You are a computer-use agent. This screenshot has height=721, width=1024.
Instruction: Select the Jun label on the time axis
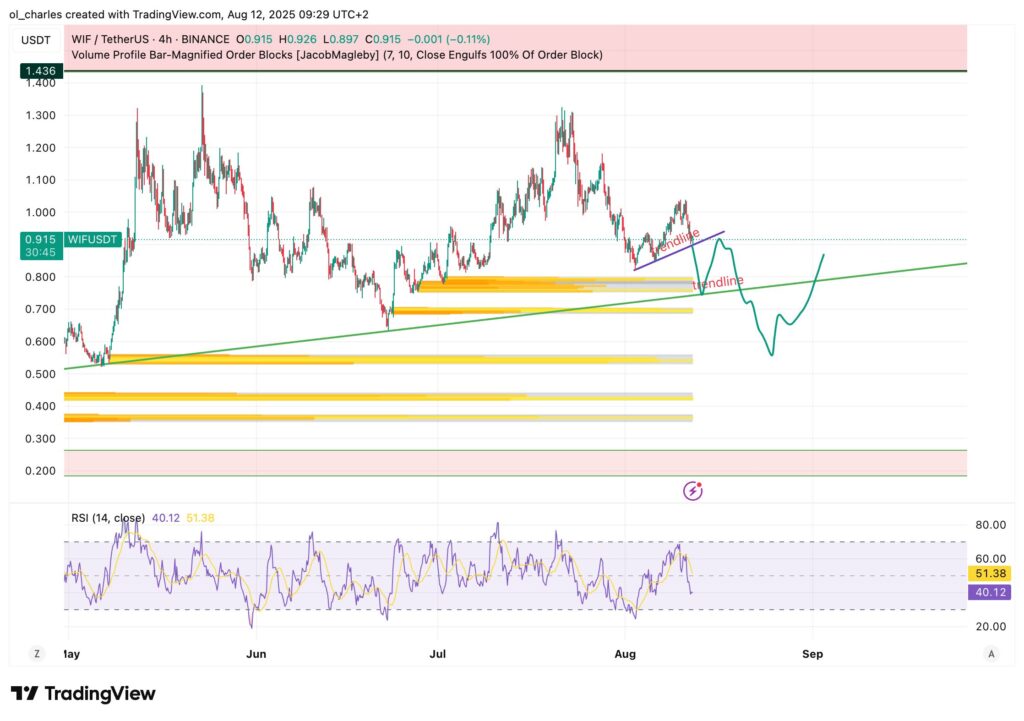[256, 654]
